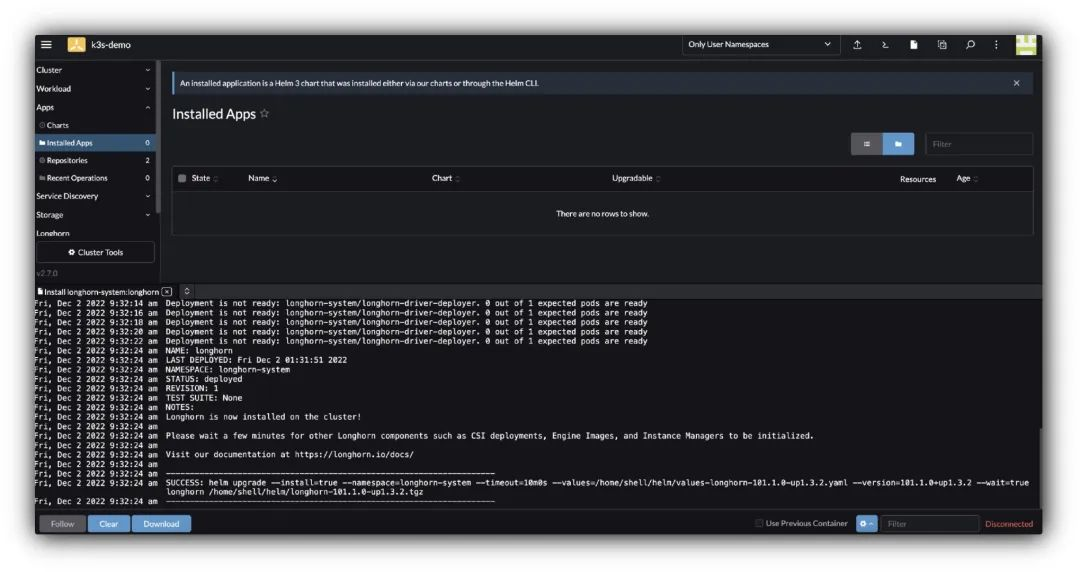Image resolution: width=1080 pixels, height=572 pixels.
Task: Select all rows checkbox in table header
Action: coord(182,178)
